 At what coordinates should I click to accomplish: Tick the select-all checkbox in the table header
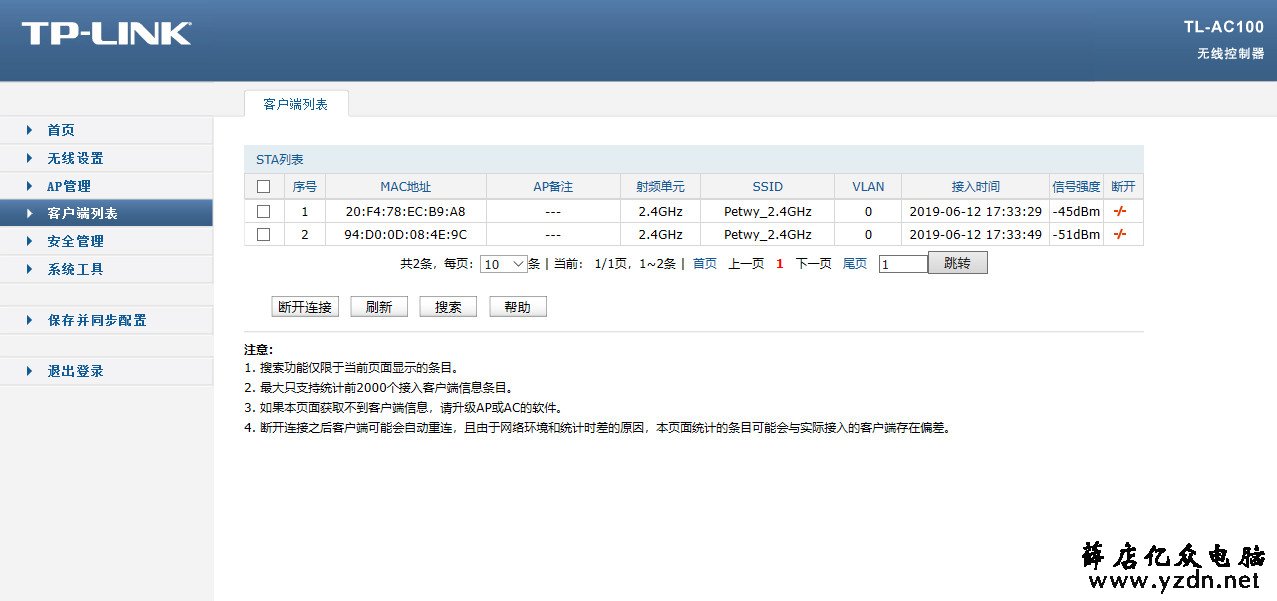click(264, 187)
